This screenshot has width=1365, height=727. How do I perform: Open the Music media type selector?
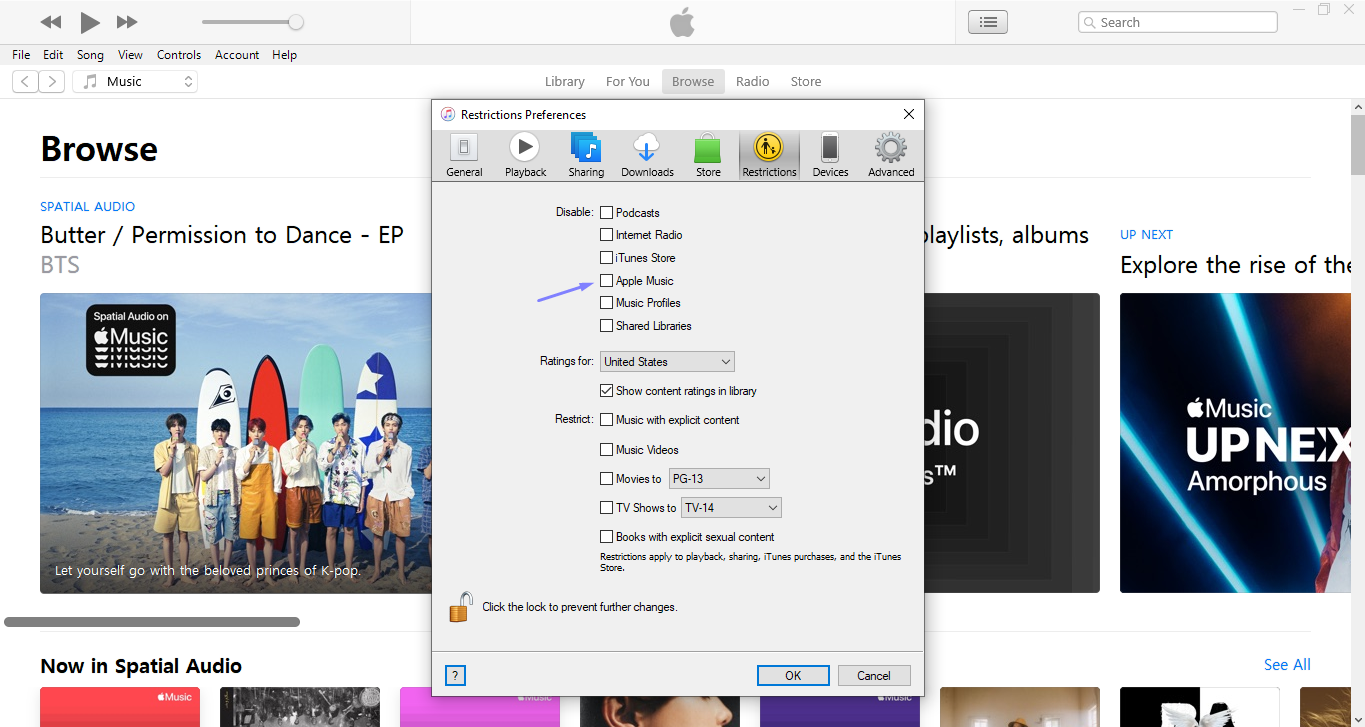click(135, 82)
